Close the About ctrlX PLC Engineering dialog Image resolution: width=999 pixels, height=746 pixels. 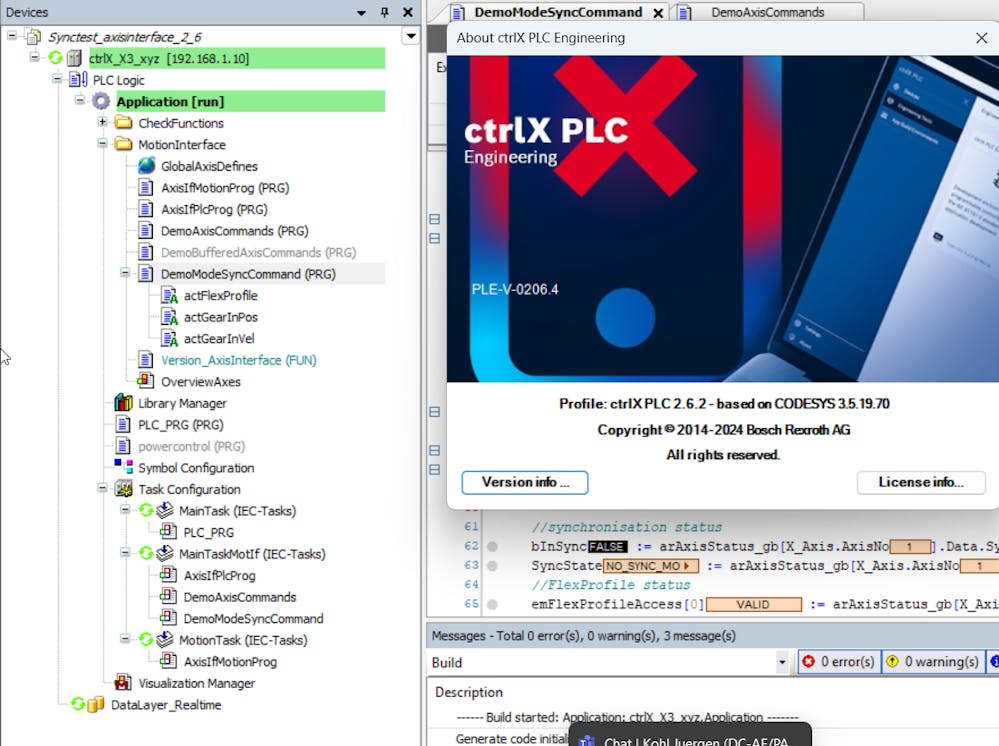981,38
